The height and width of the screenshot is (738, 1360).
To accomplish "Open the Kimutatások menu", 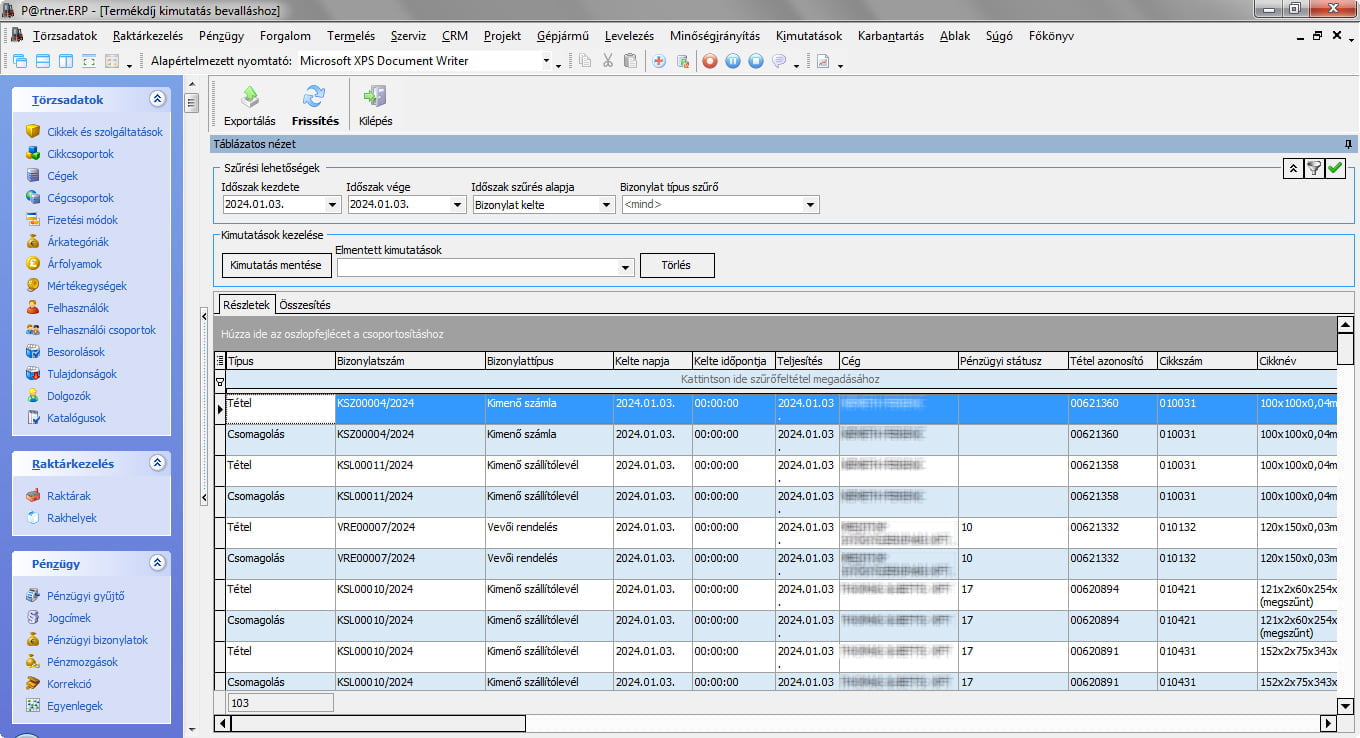I will tap(808, 36).
